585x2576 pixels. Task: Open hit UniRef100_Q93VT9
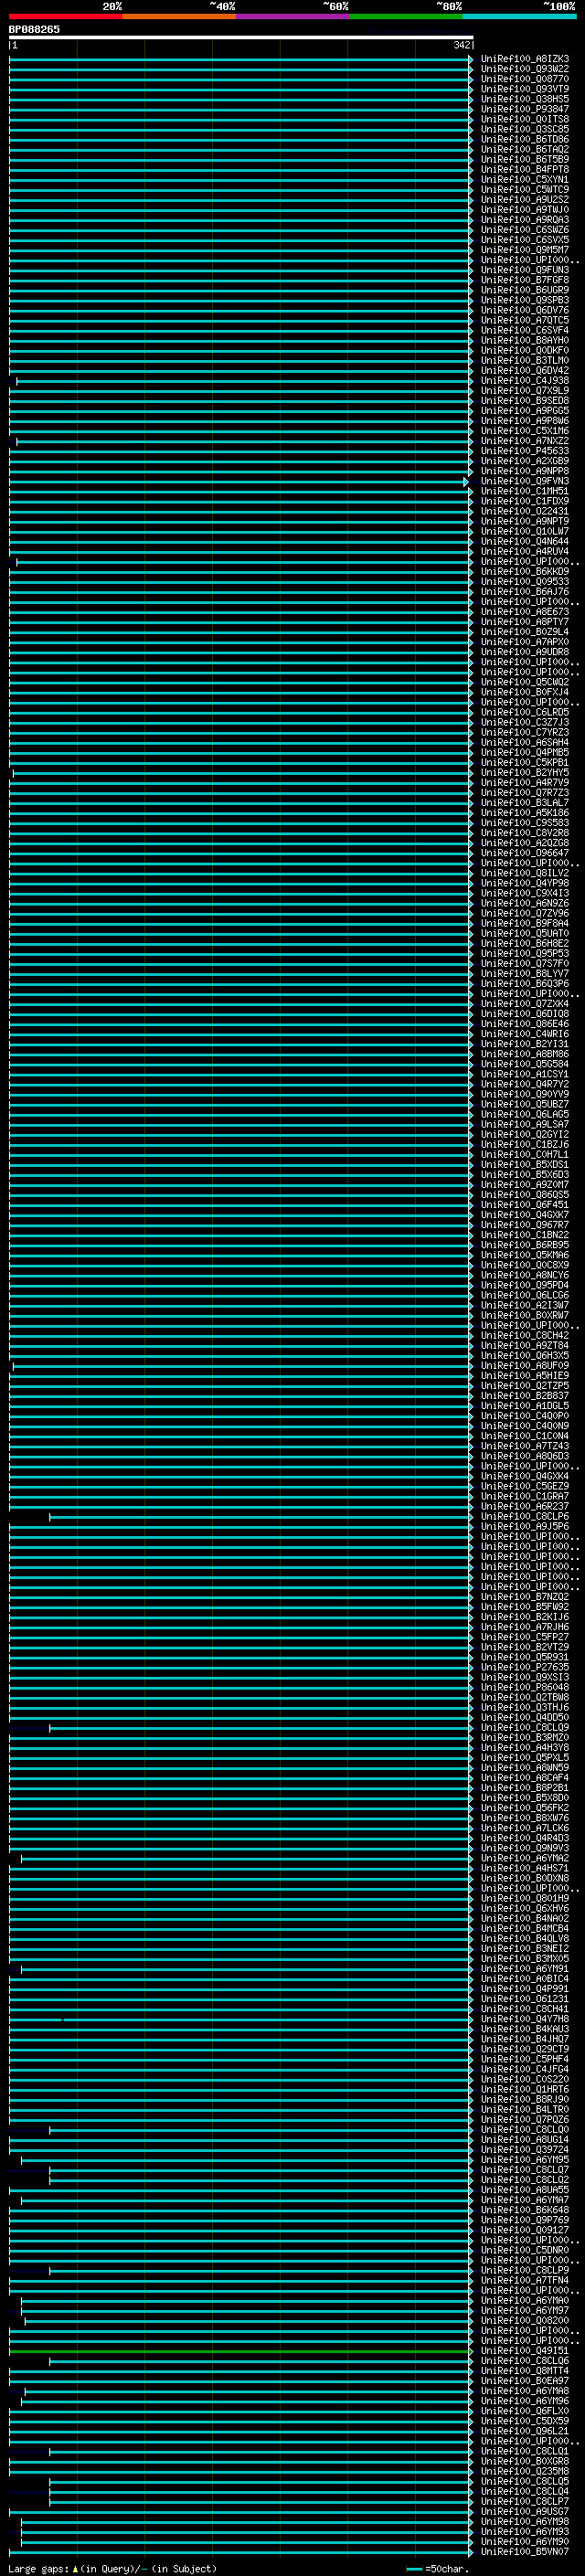[x=525, y=89]
